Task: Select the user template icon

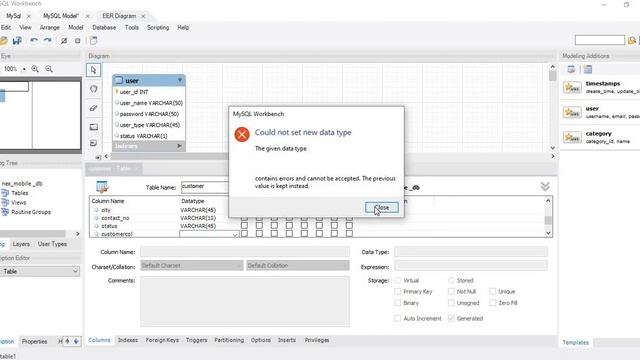Action: (572, 112)
